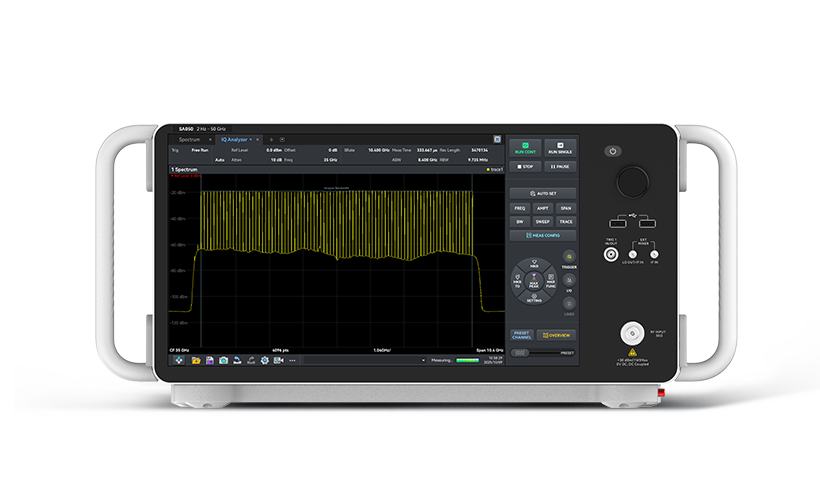820x500 pixels.
Task: Toggle the trace1 indicator
Action: (494, 170)
